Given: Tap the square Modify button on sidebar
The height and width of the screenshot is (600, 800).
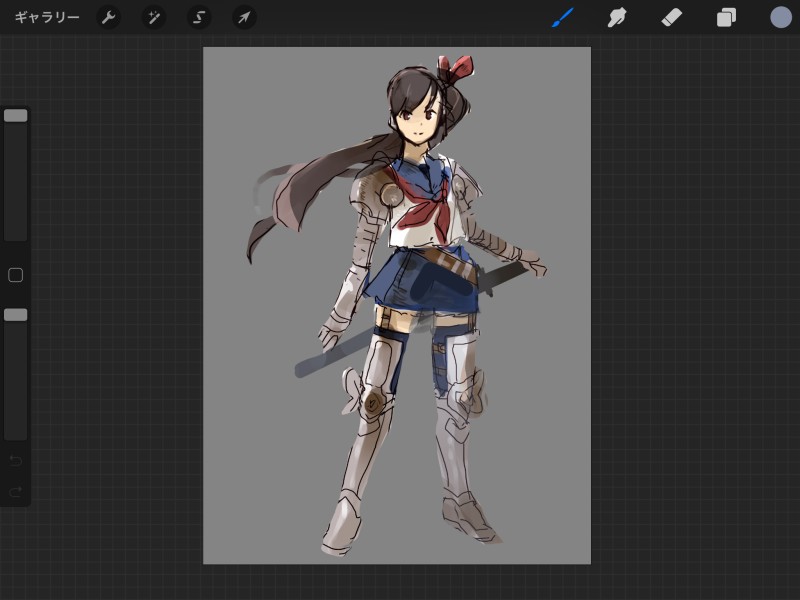Looking at the screenshot, I should tap(16, 275).
